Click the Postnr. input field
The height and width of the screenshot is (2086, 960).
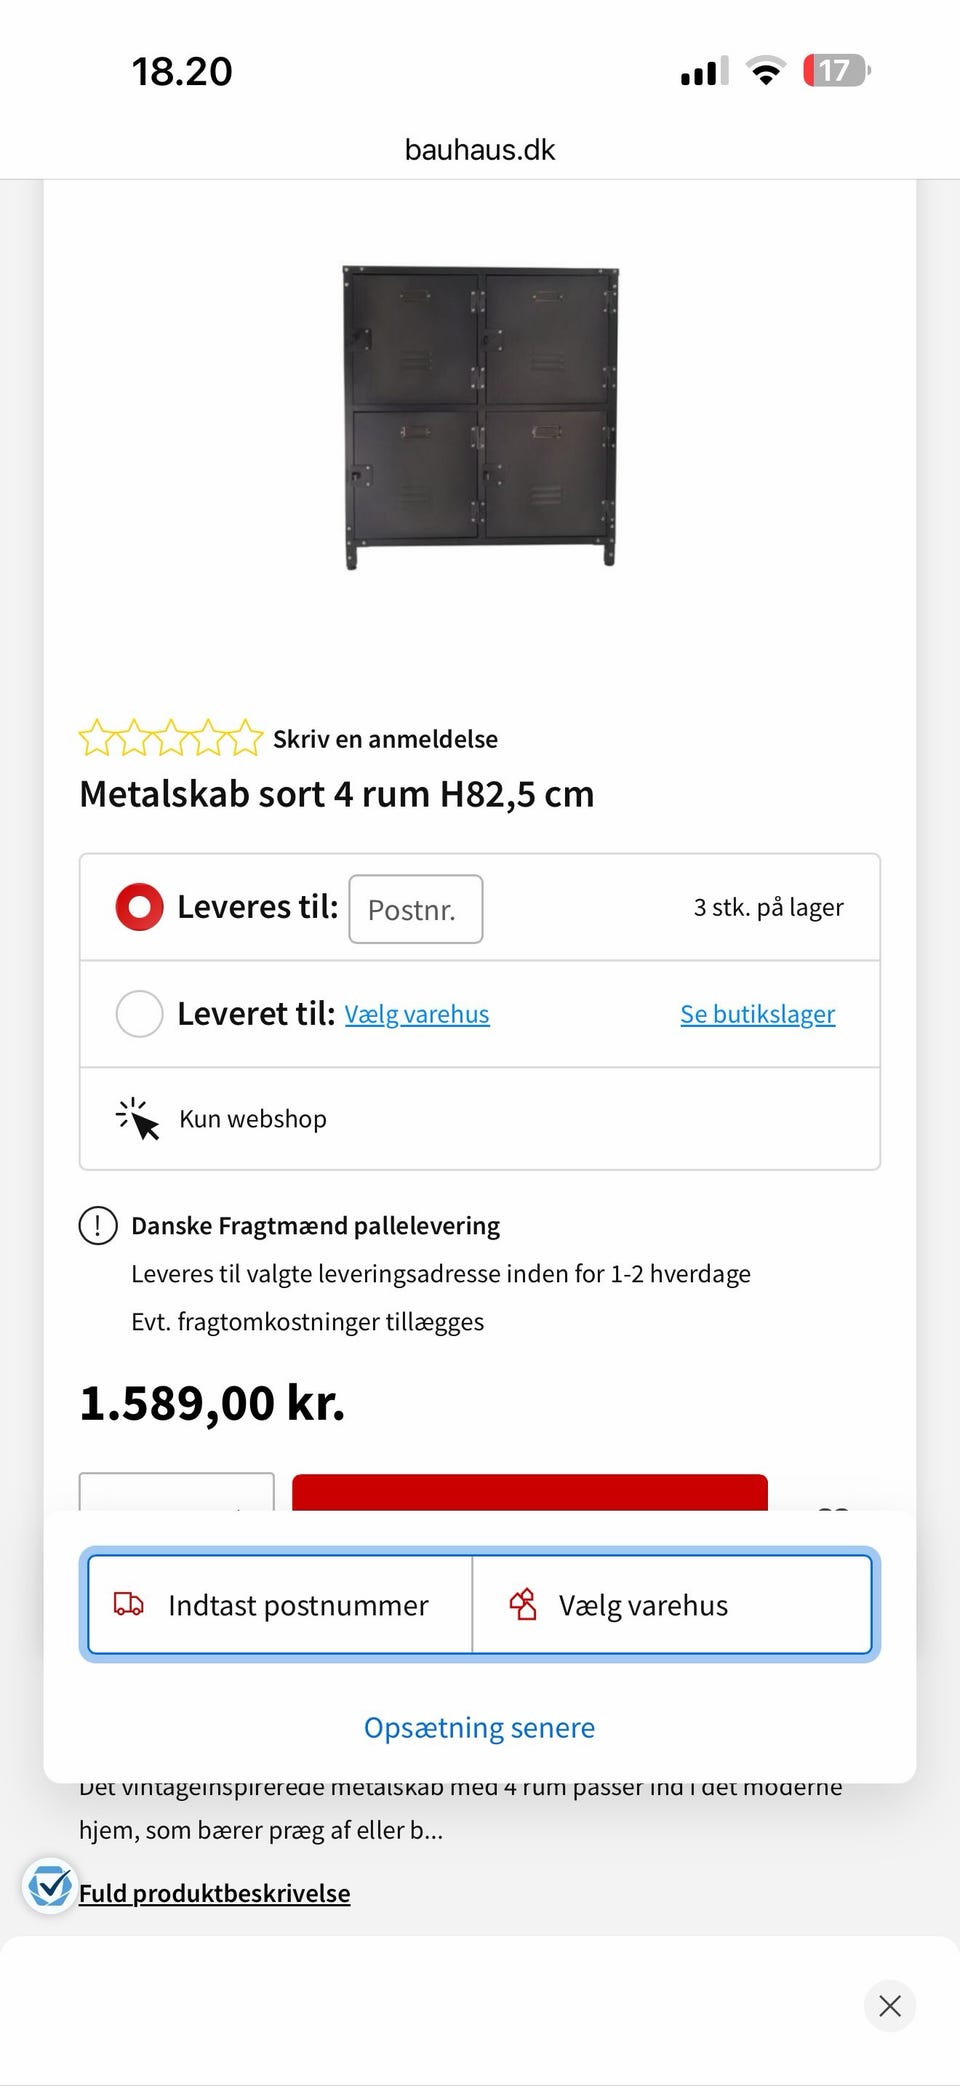[416, 909]
